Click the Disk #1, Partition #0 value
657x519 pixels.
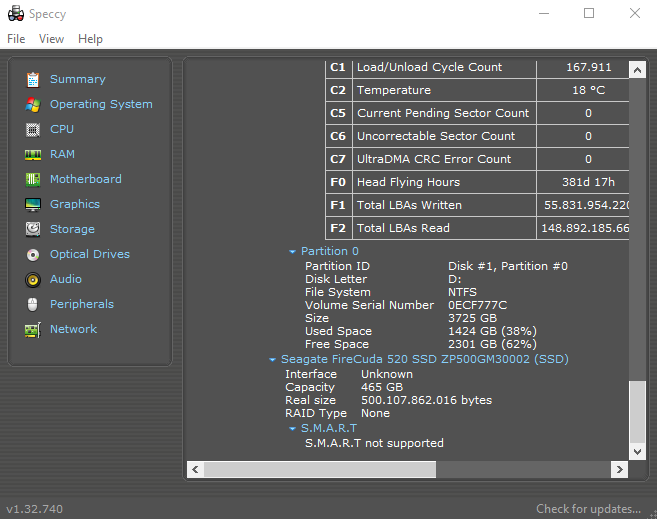(x=508, y=266)
